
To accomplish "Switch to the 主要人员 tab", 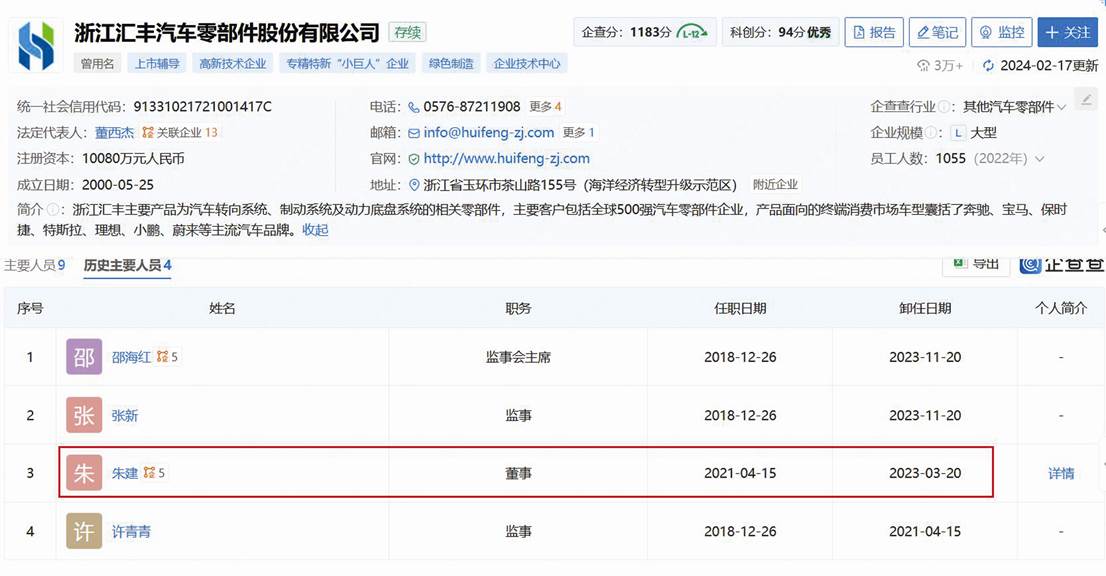I will click(34, 265).
